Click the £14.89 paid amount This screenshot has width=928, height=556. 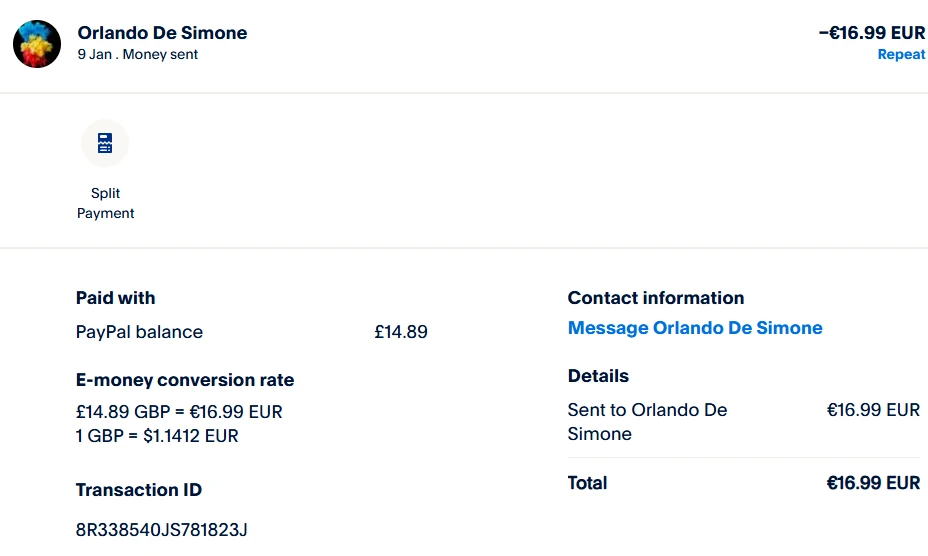point(401,332)
